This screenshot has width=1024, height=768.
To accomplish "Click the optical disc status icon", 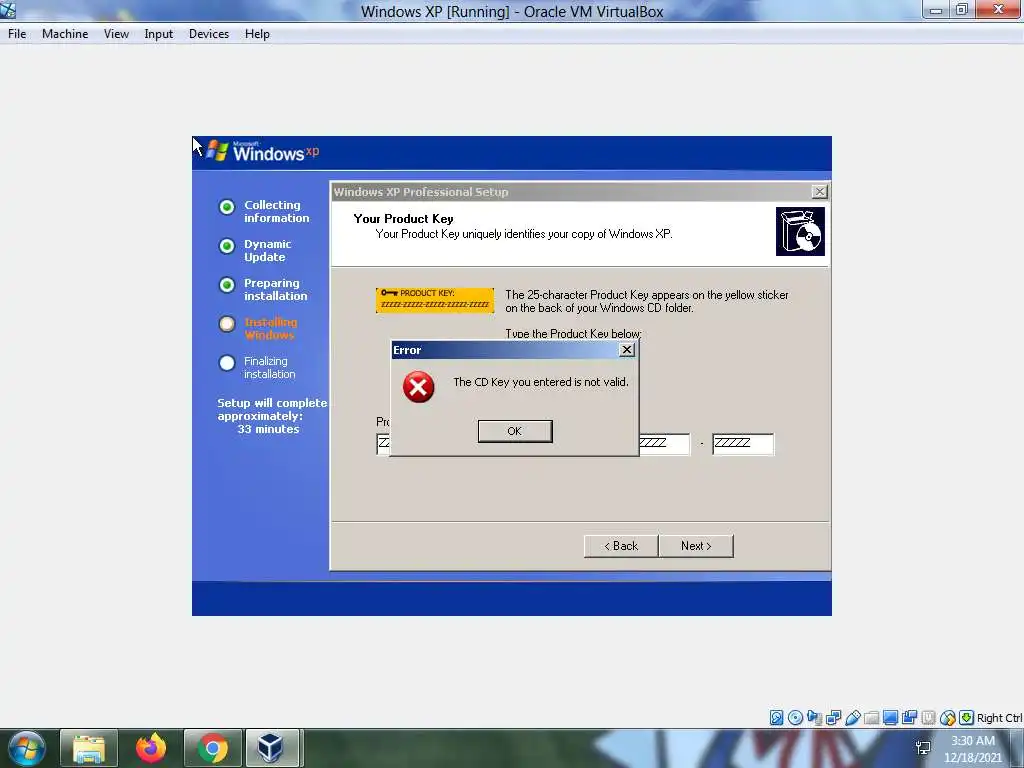I will click(x=795, y=718).
